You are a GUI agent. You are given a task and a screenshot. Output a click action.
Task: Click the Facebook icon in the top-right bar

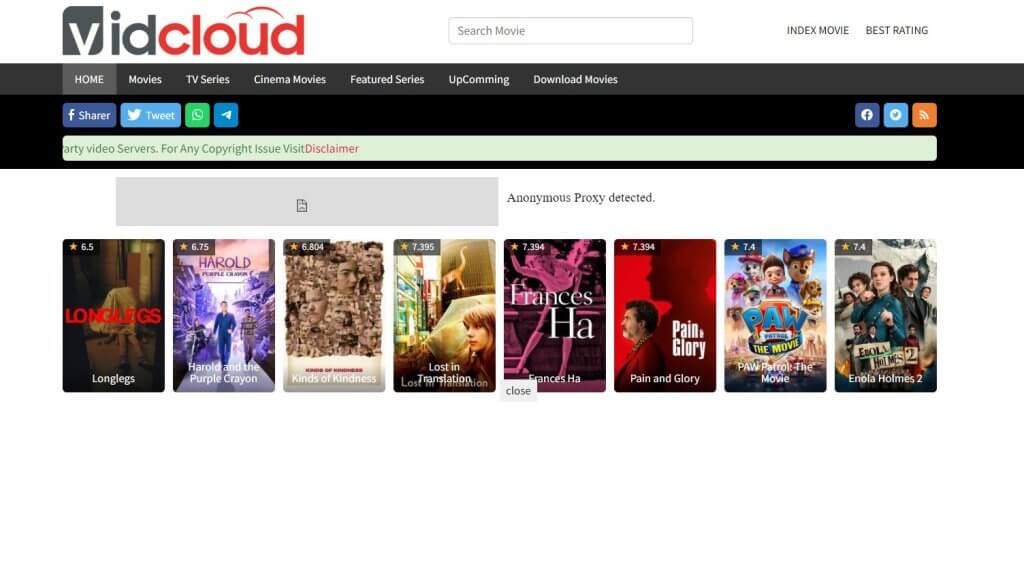tap(866, 114)
